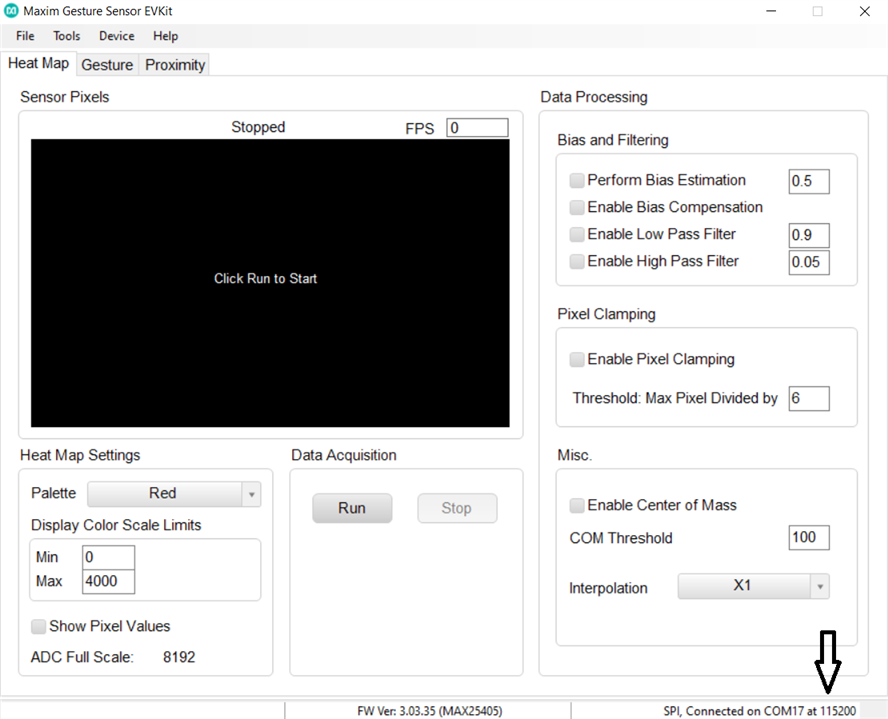Screen dimensions: 888x719
Task: Toggle Enable Bias Compensation checkbox
Action: pos(577,208)
